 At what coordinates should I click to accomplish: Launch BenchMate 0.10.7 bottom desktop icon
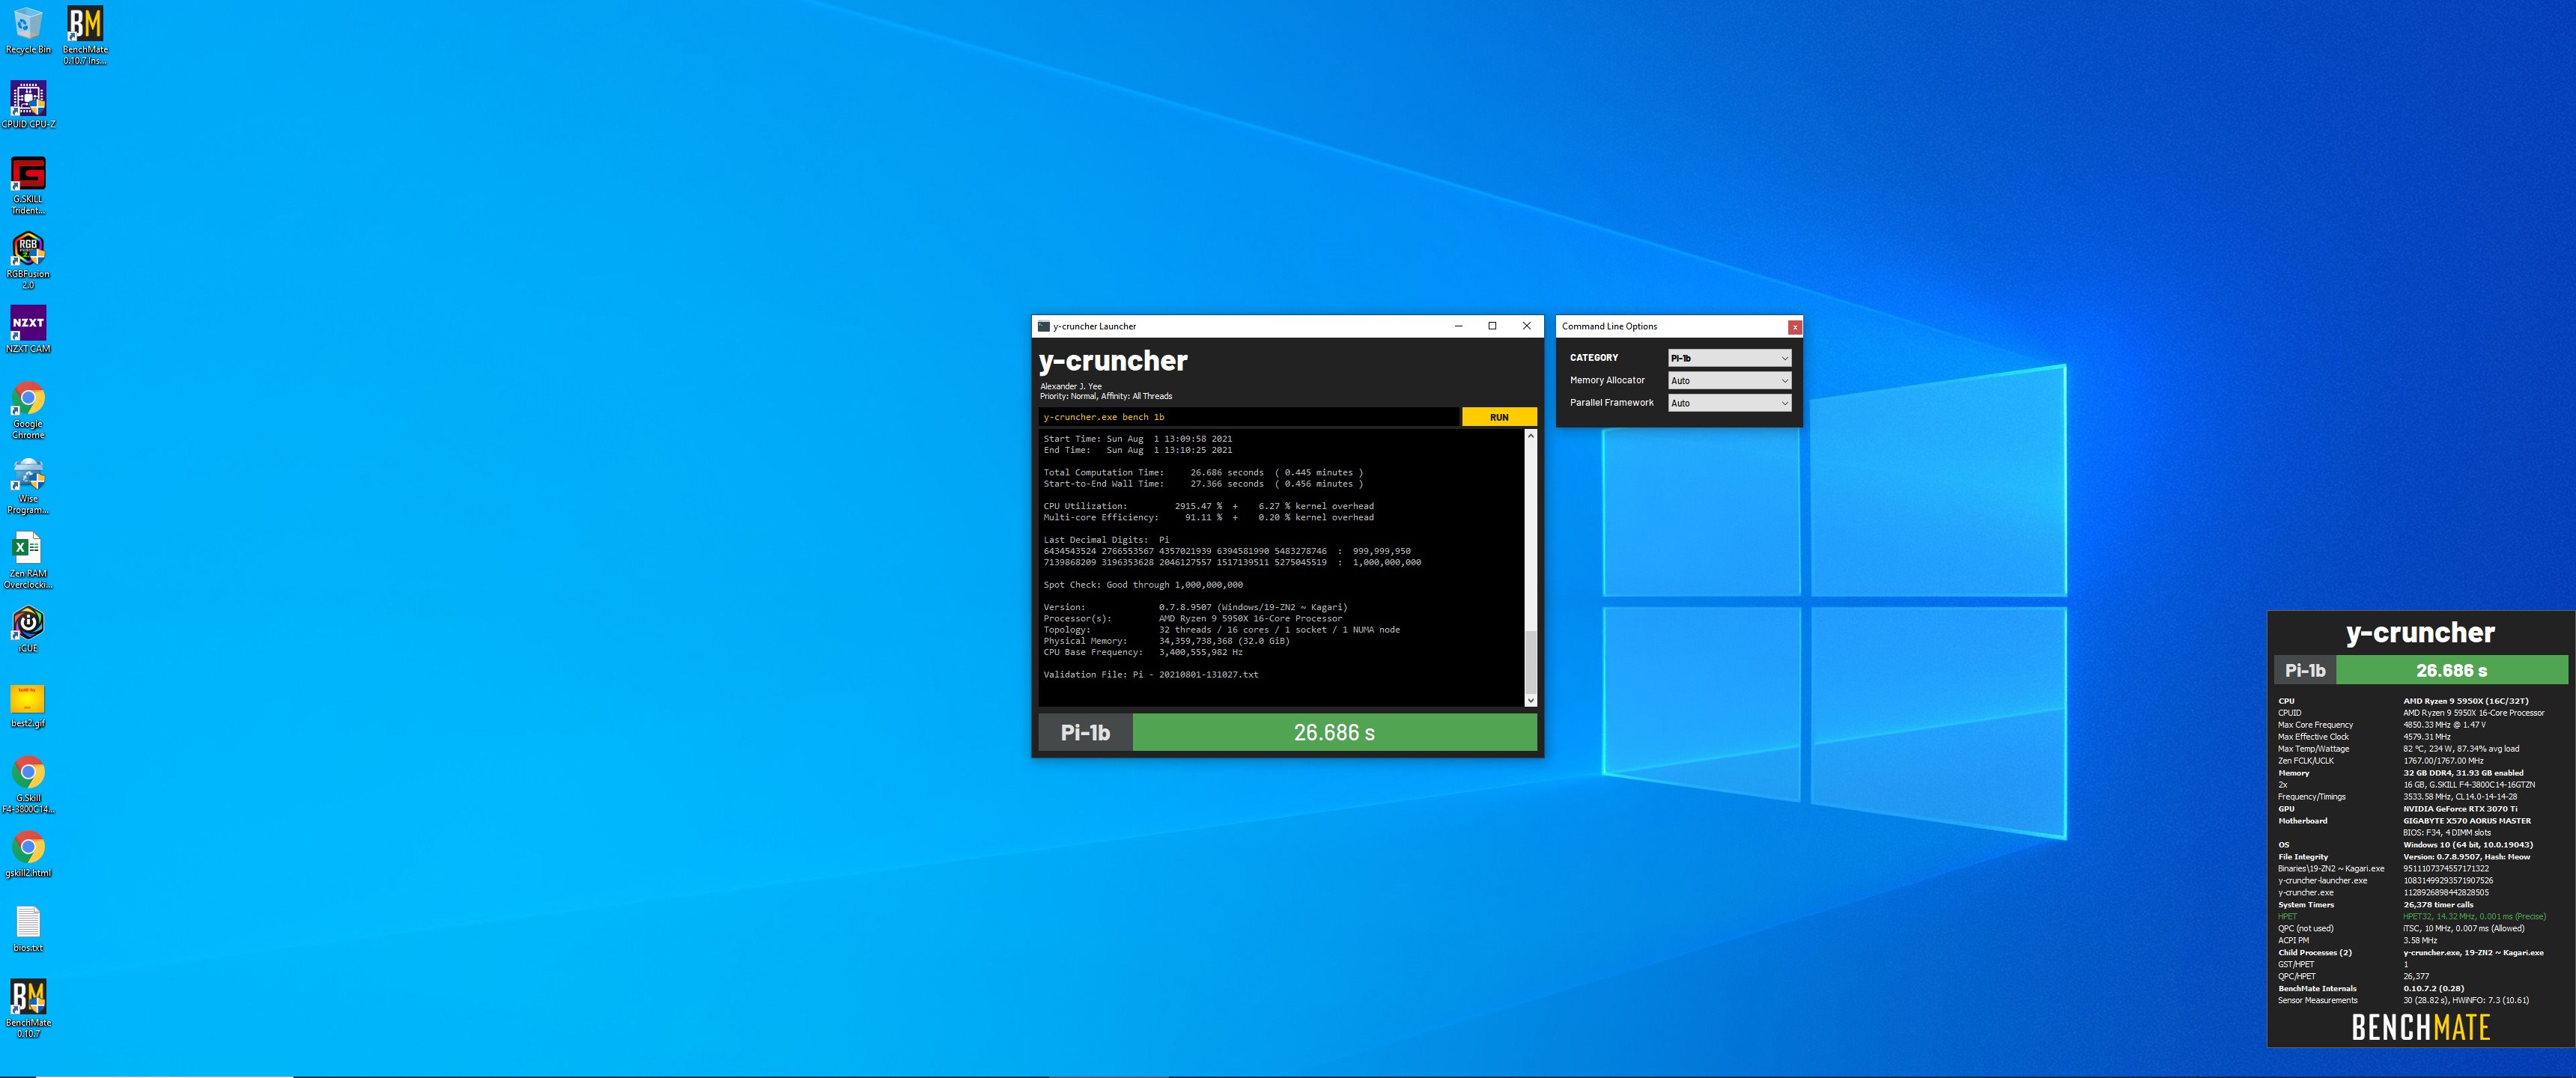click(28, 1009)
